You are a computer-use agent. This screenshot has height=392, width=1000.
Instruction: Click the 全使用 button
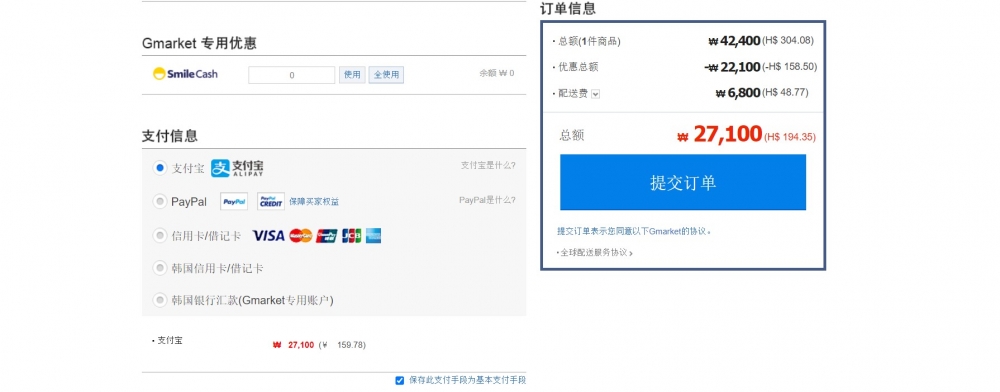pyautogui.click(x=386, y=75)
